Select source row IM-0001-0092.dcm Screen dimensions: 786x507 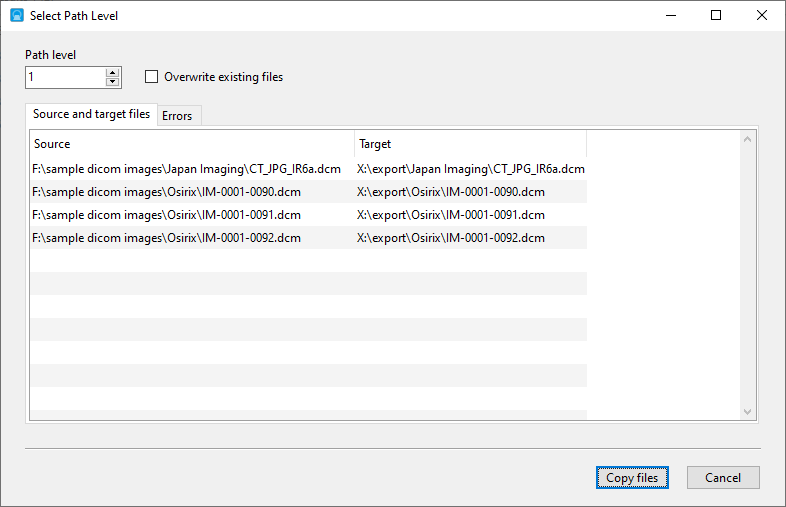pos(166,238)
